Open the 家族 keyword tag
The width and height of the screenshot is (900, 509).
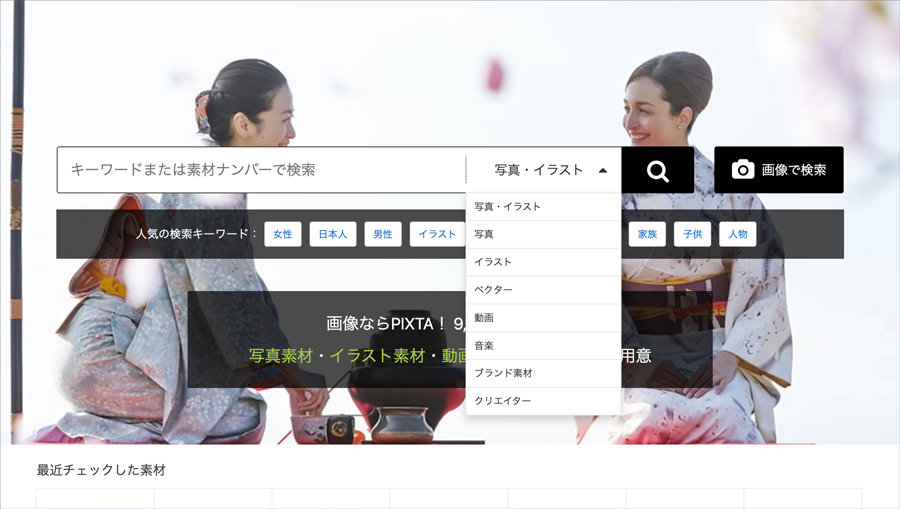pyautogui.click(x=647, y=234)
